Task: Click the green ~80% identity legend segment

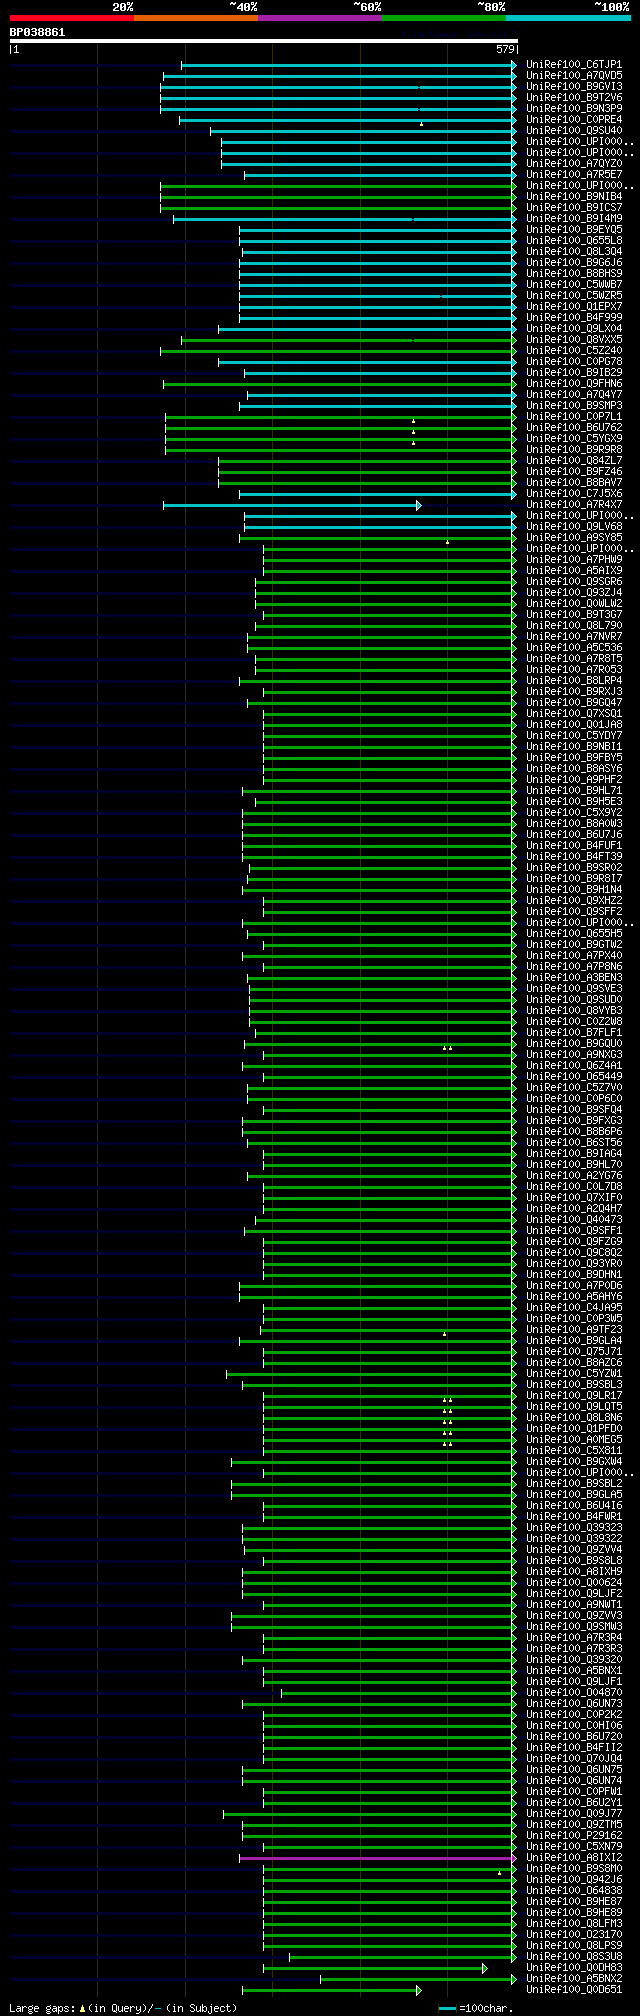Action: coord(444,18)
